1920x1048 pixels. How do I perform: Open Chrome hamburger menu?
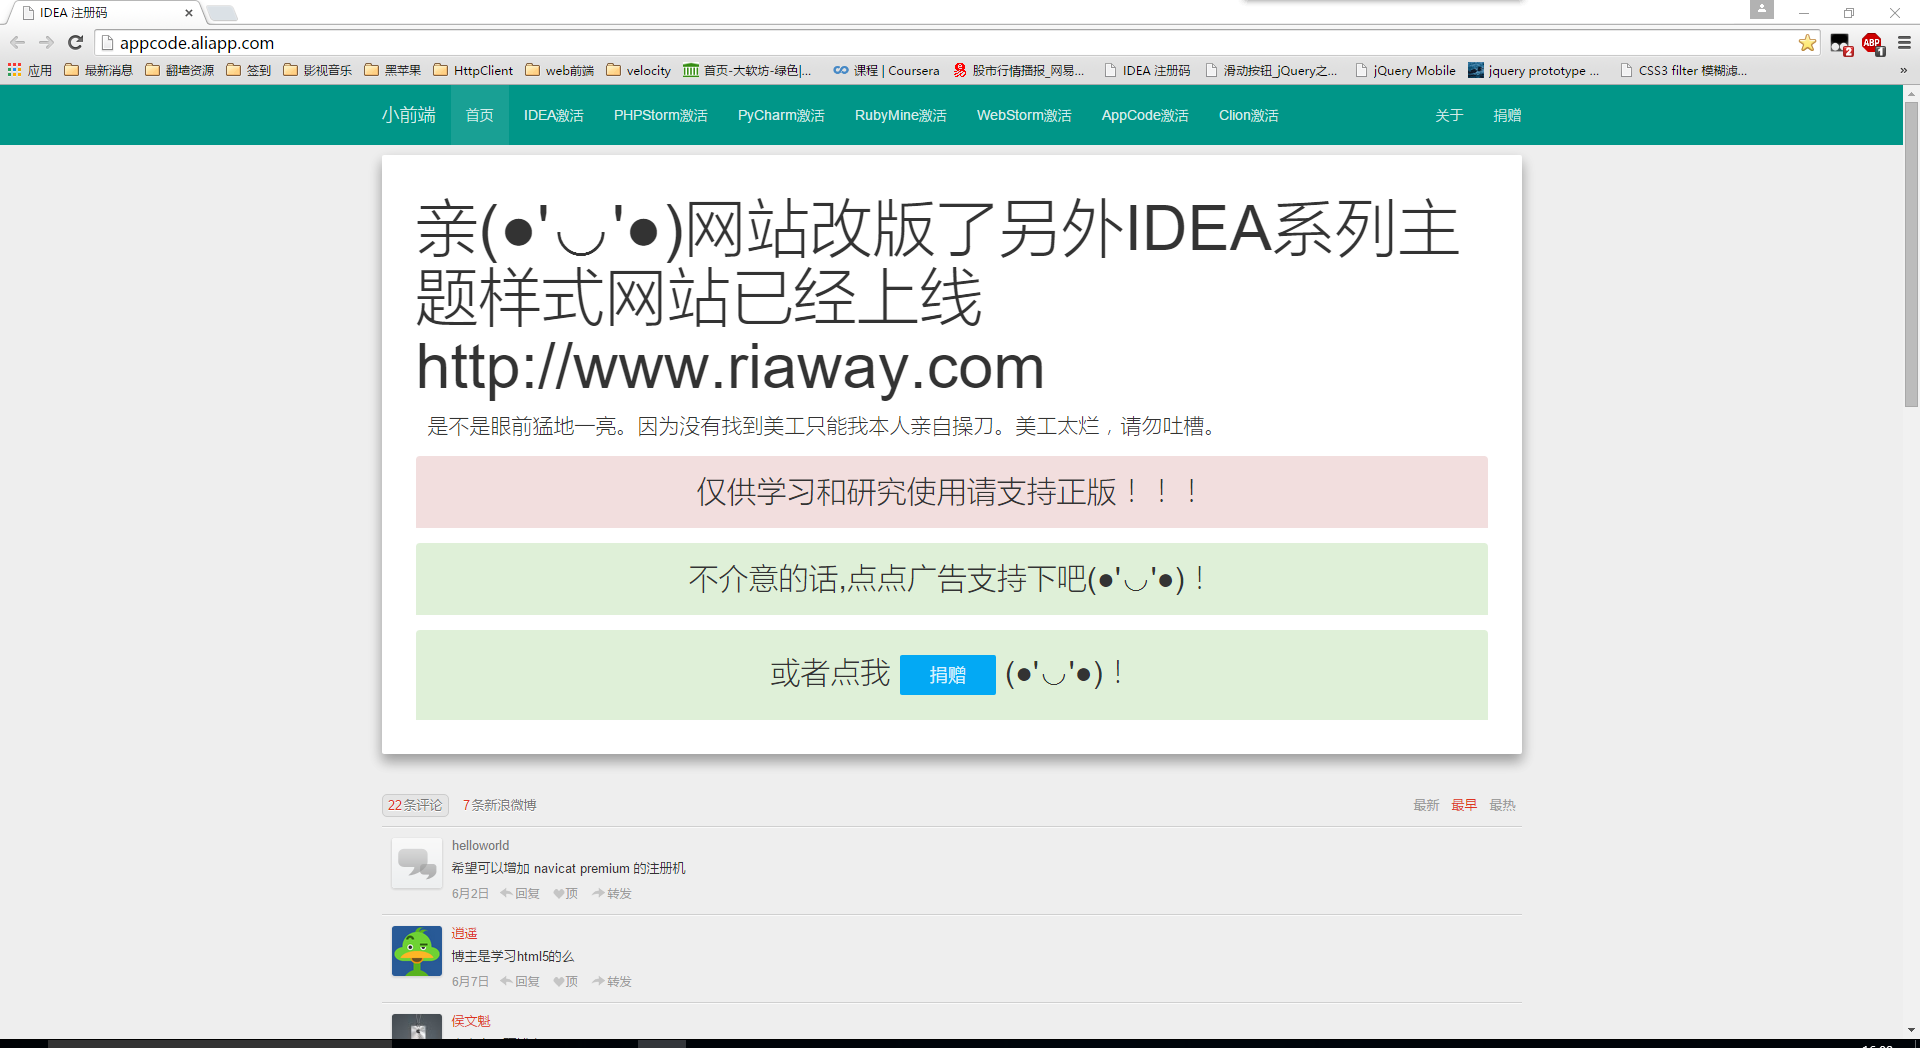pos(1904,43)
